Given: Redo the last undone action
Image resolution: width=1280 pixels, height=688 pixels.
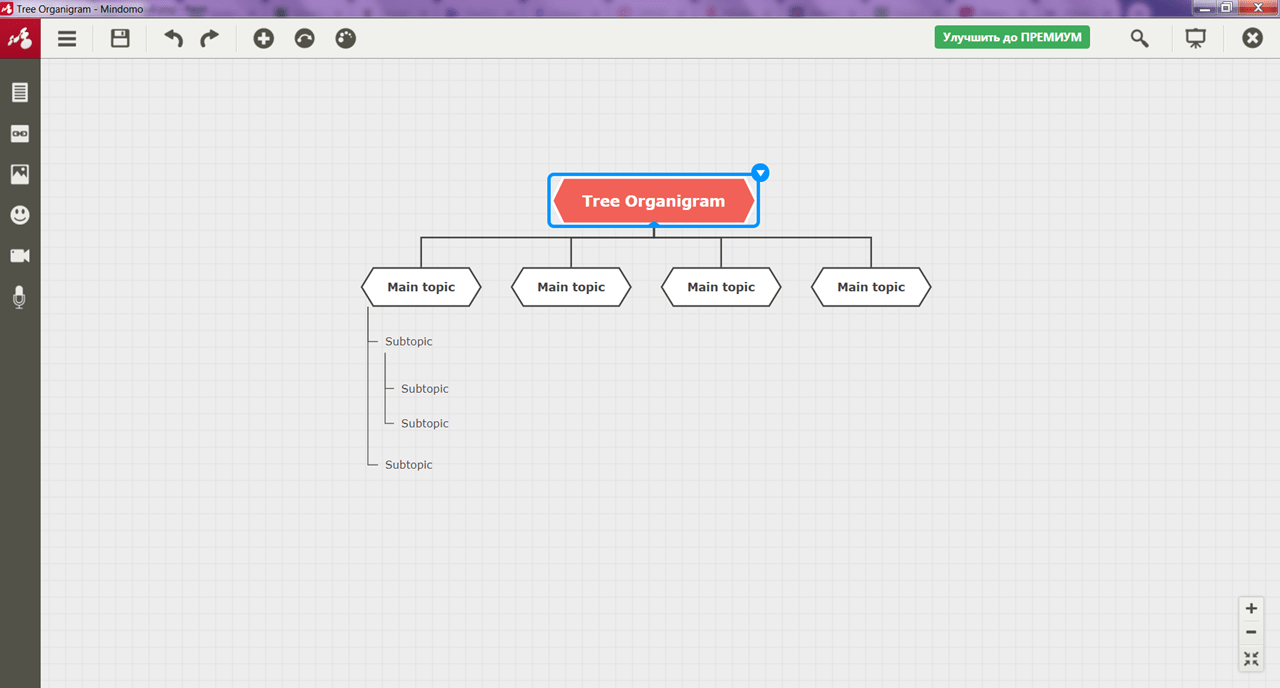Looking at the screenshot, I should pos(209,39).
